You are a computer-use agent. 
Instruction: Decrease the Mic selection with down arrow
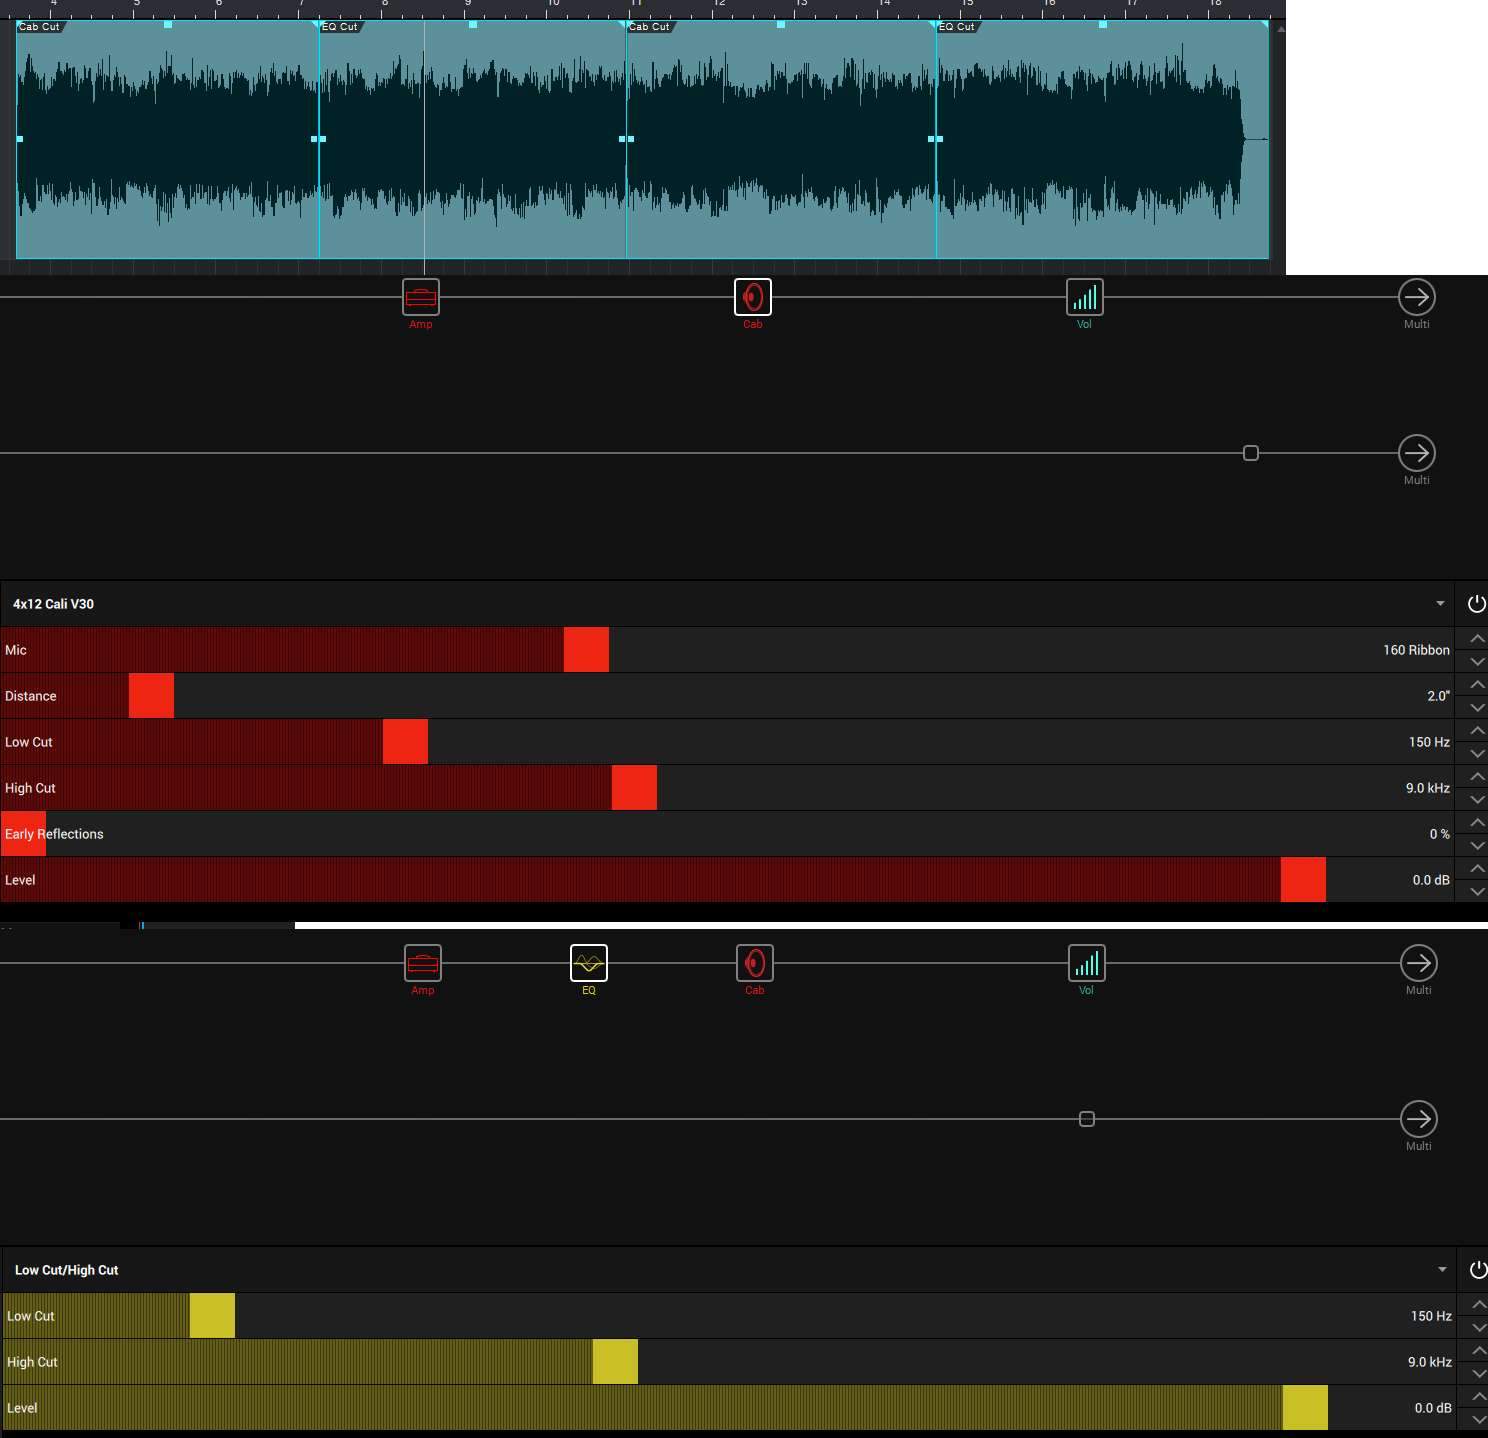(1477, 661)
